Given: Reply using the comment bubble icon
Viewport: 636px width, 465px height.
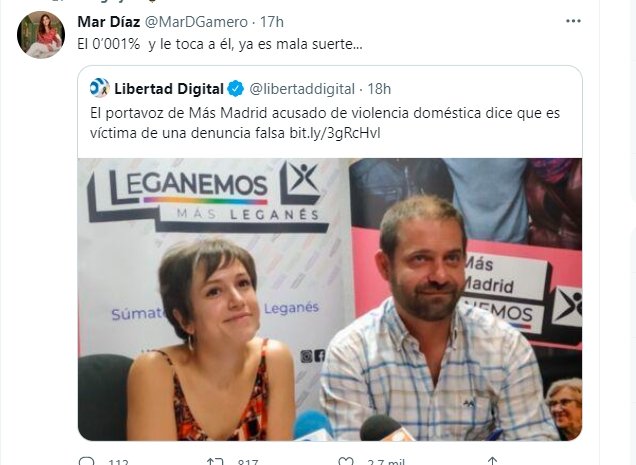Looking at the screenshot, I should (86, 461).
